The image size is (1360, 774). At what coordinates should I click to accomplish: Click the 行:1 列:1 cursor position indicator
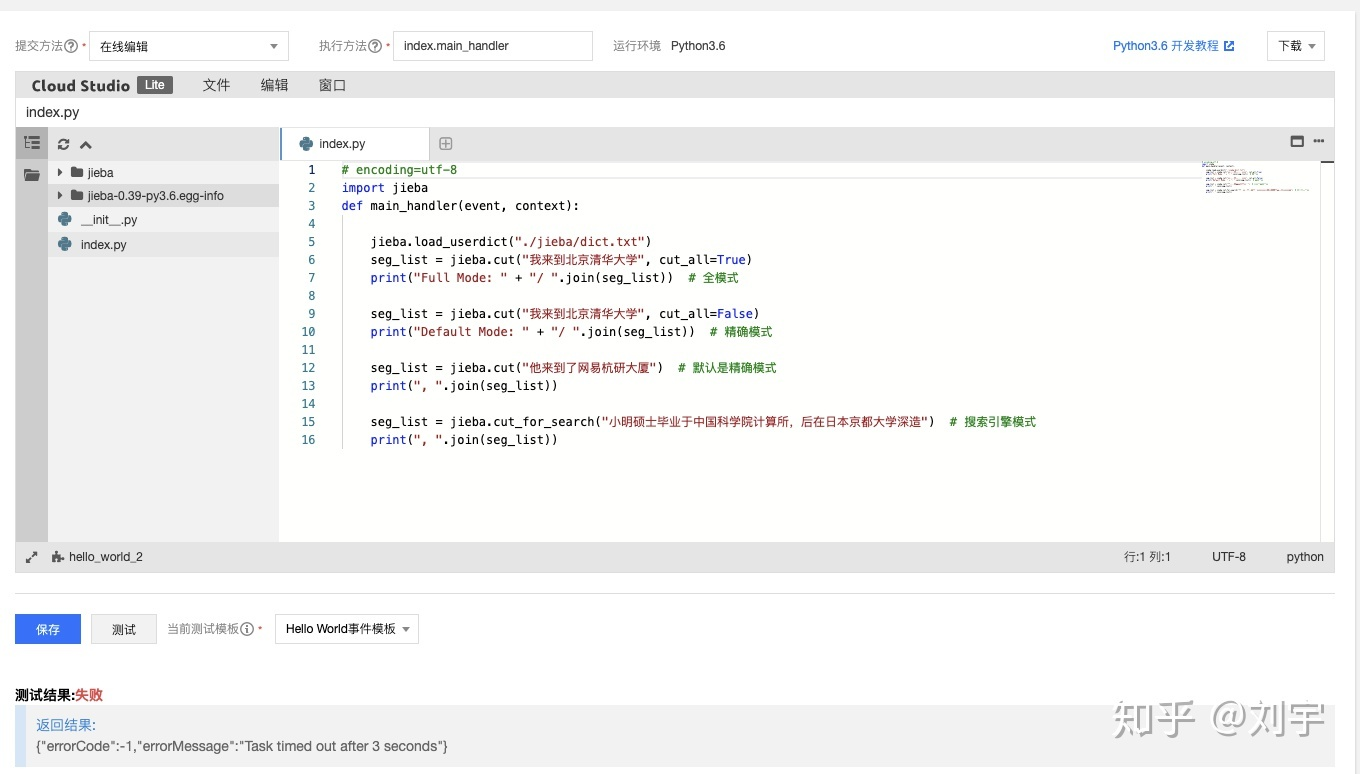1147,557
